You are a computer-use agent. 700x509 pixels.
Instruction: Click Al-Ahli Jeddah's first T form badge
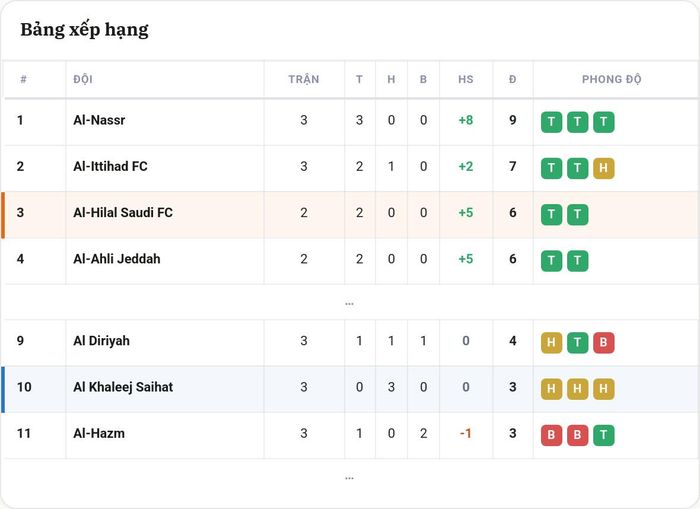(551, 261)
